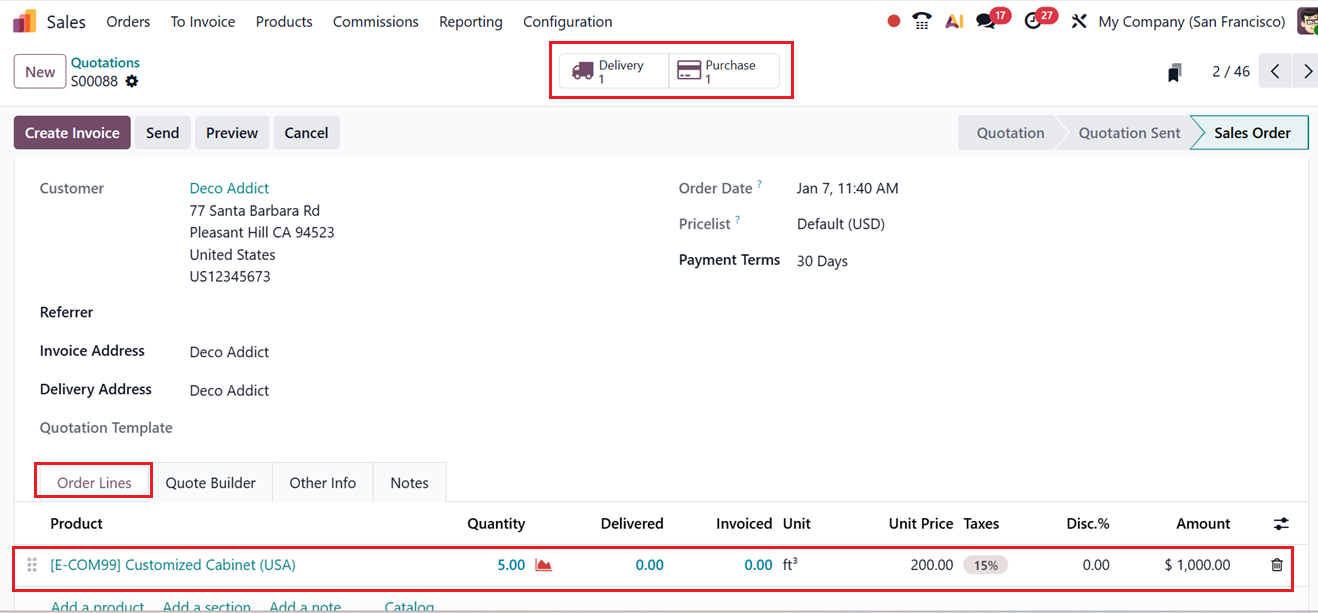Image resolution: width=1318 pixels, height=613 pixels.
Task: Open activities clock with 27 badge
Action: tap(1039, 20)
